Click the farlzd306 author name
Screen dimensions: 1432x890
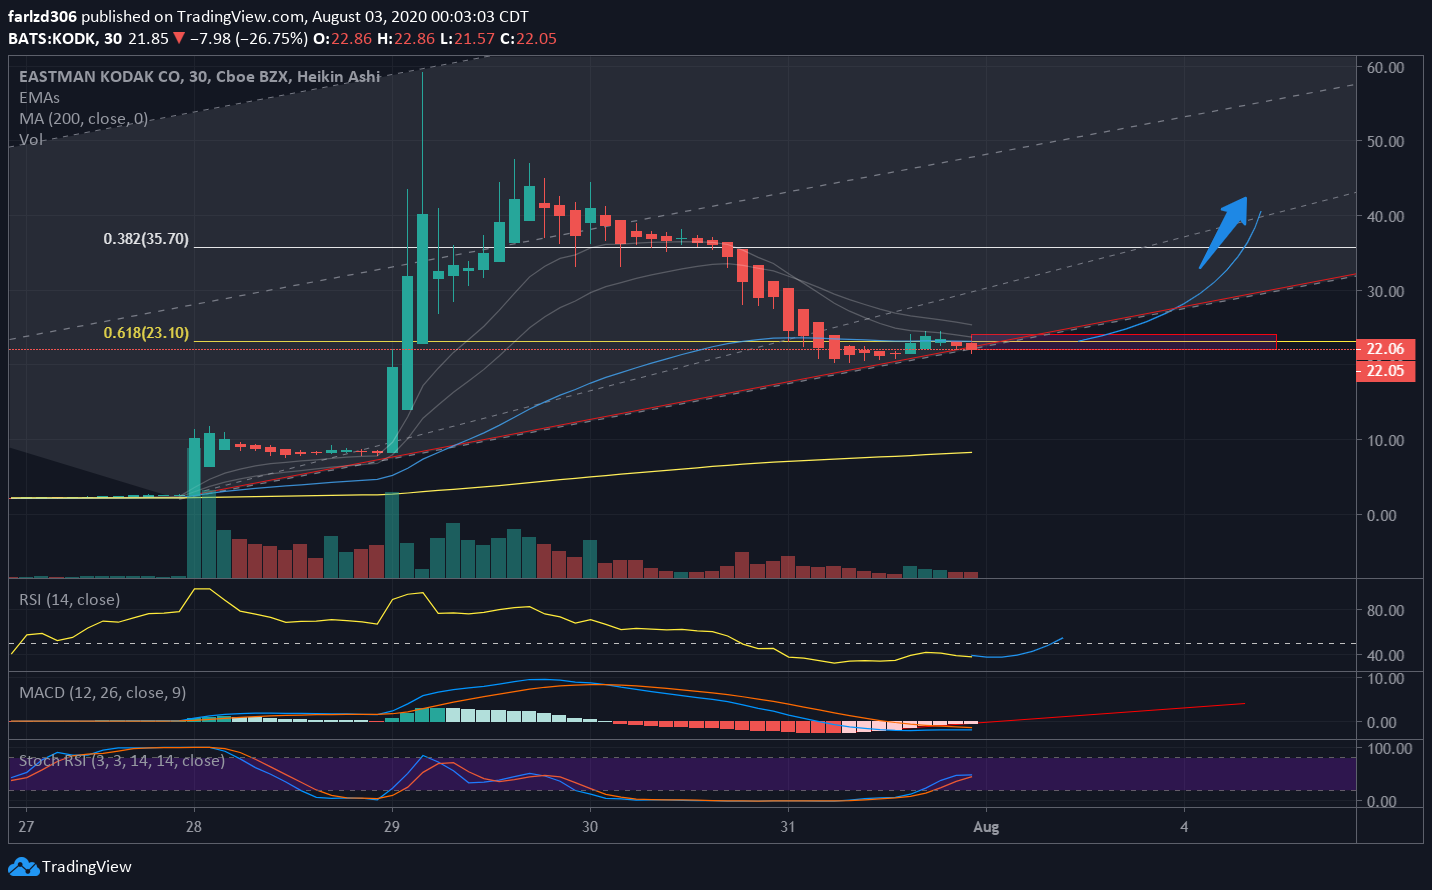pos(42,16)
